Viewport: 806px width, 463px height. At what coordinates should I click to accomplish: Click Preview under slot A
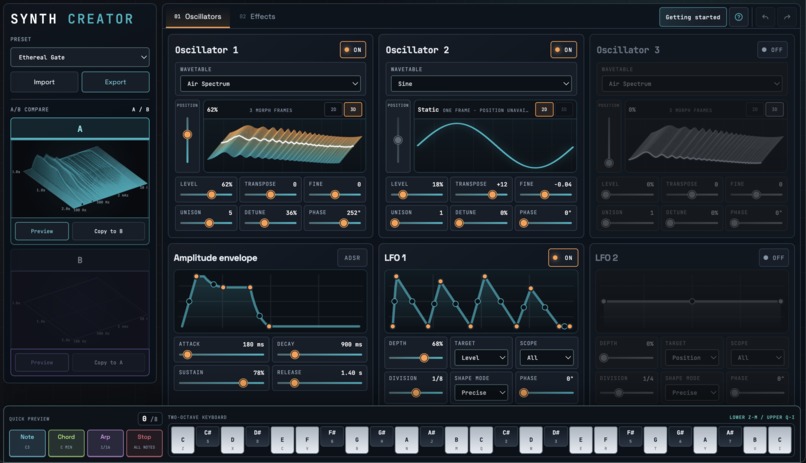(x=42, y=231)
